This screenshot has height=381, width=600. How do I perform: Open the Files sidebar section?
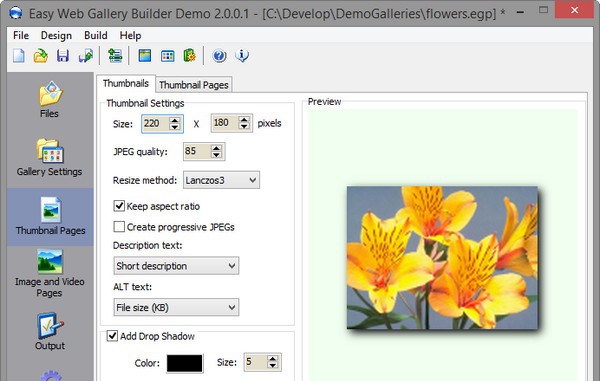coord(49,99)
